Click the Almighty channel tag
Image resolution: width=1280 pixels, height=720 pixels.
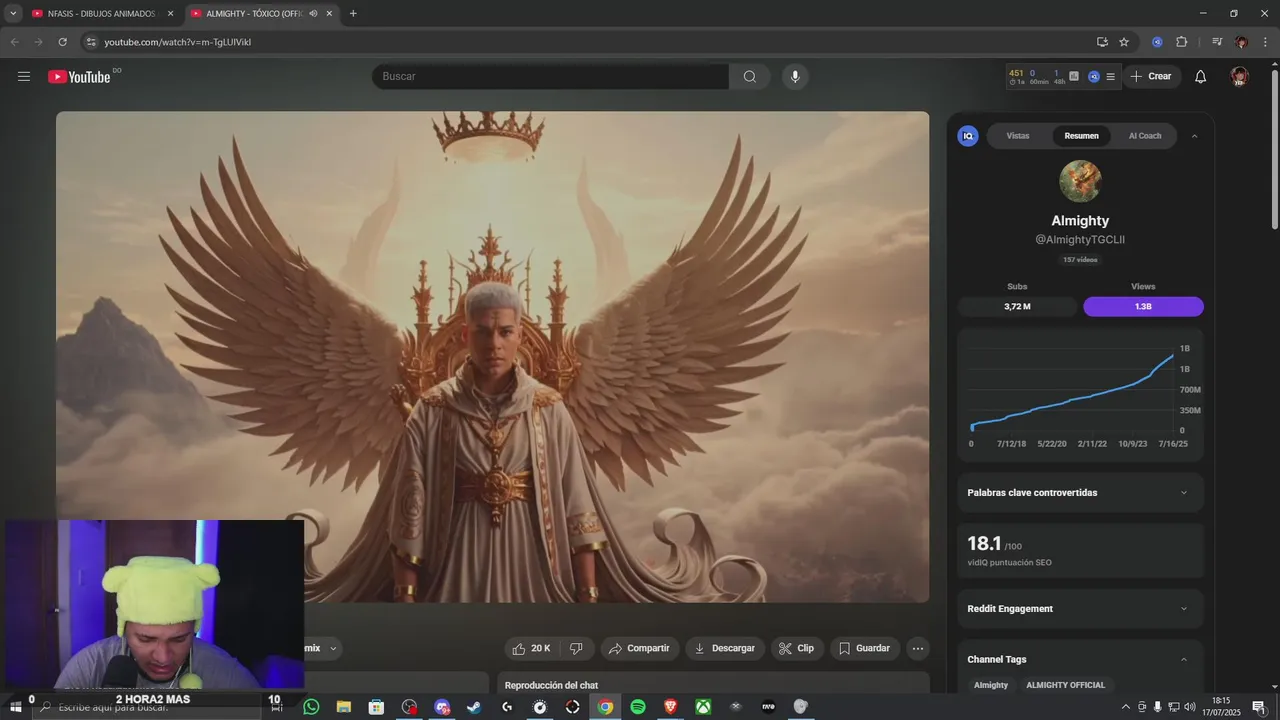click(991, 685)
